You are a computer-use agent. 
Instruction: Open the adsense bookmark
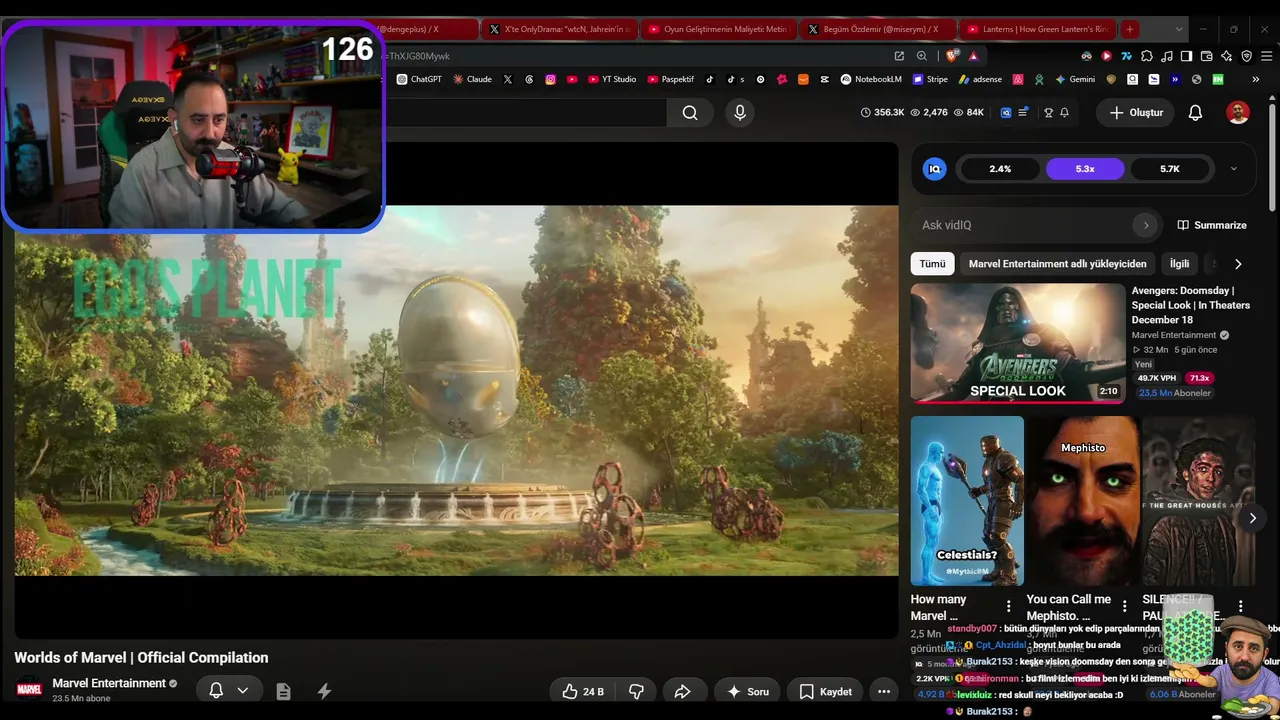tap(980, 79)
